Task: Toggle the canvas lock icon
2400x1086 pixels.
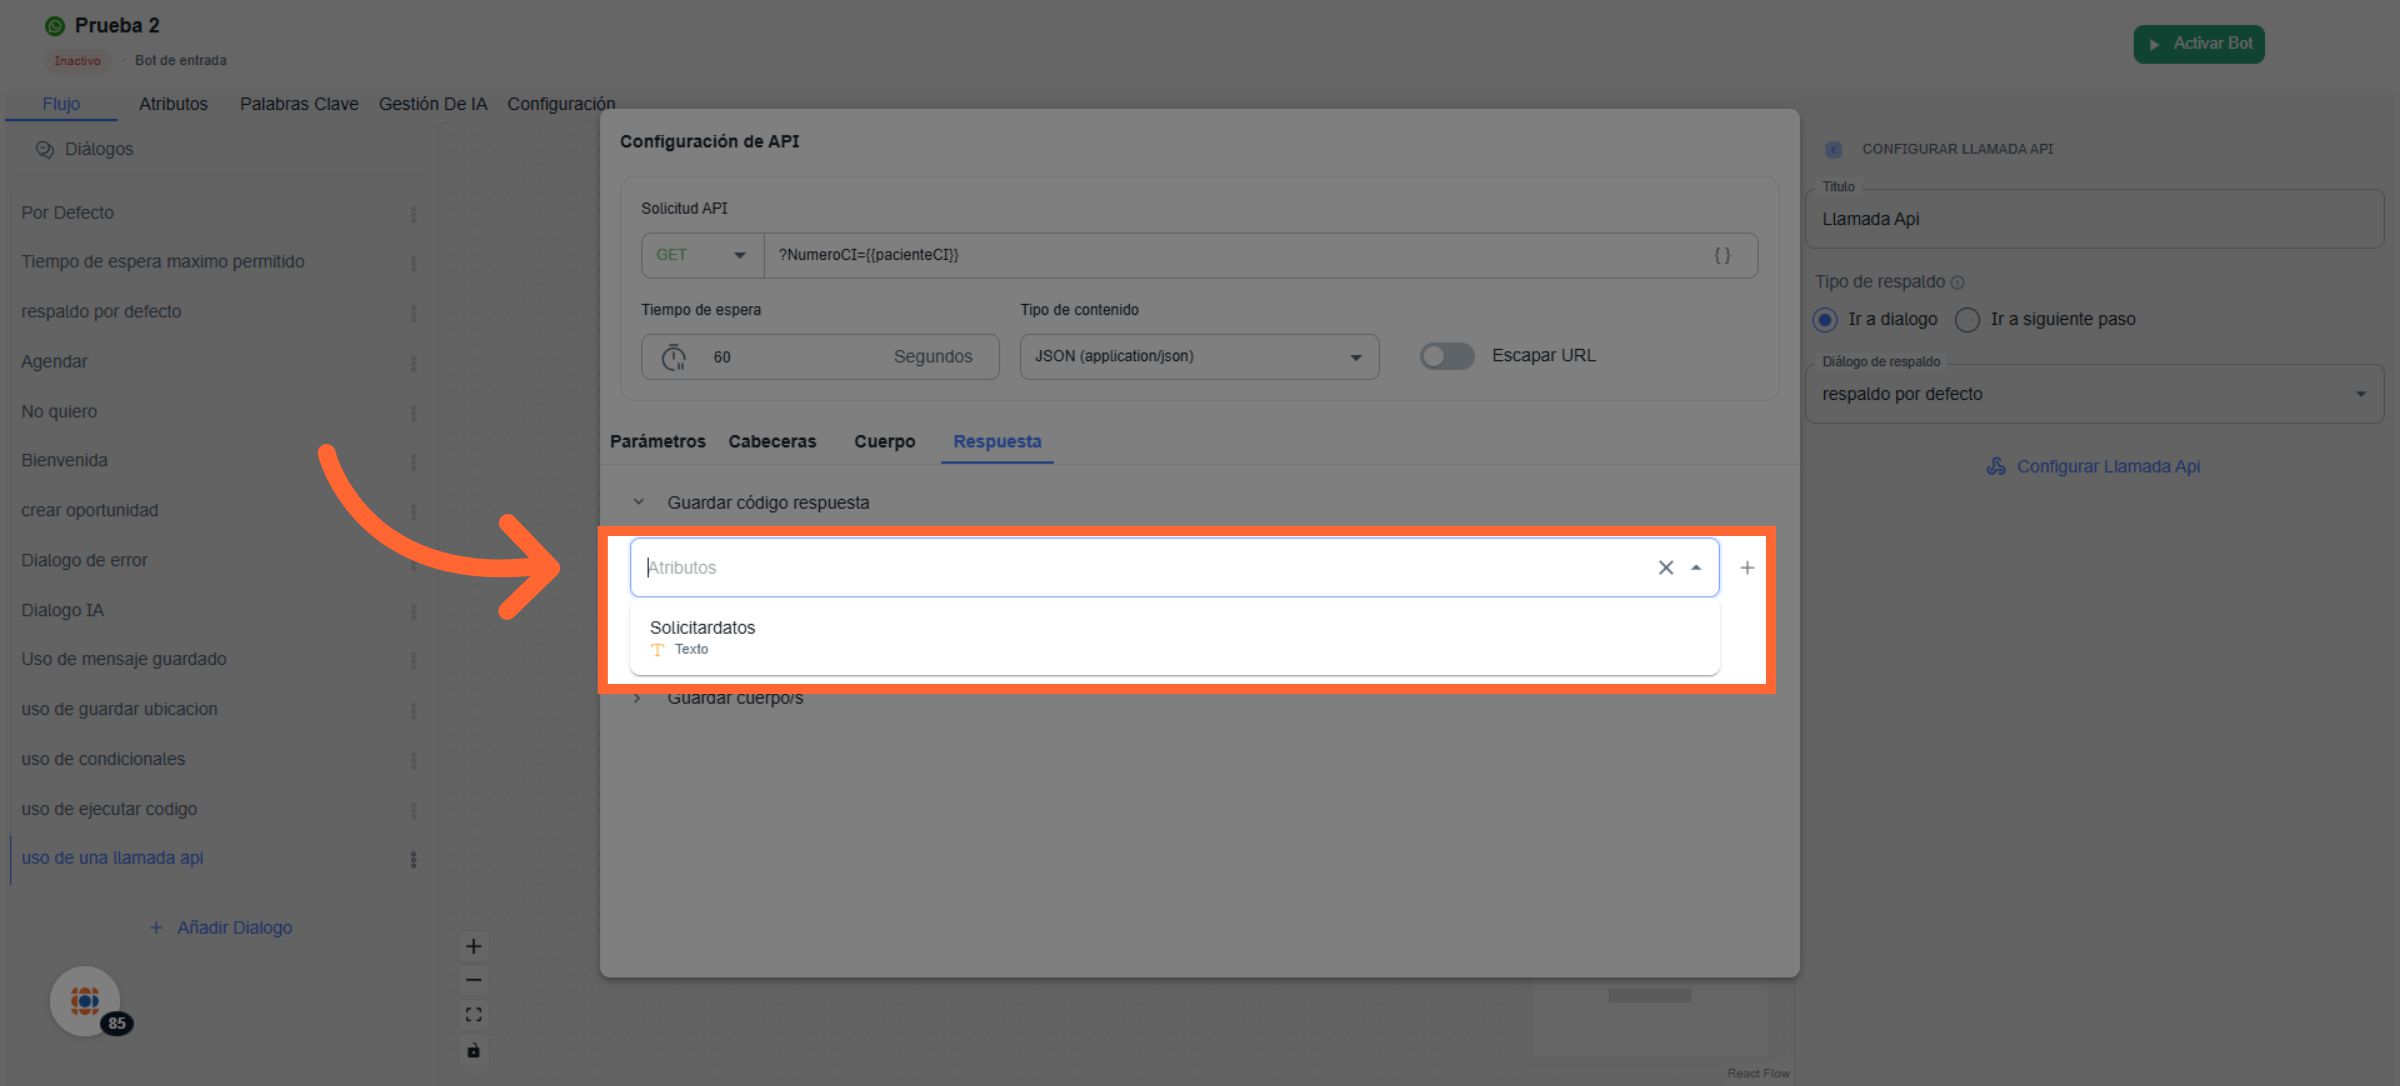Action: pyautogui.click(x=474, y=1050)
